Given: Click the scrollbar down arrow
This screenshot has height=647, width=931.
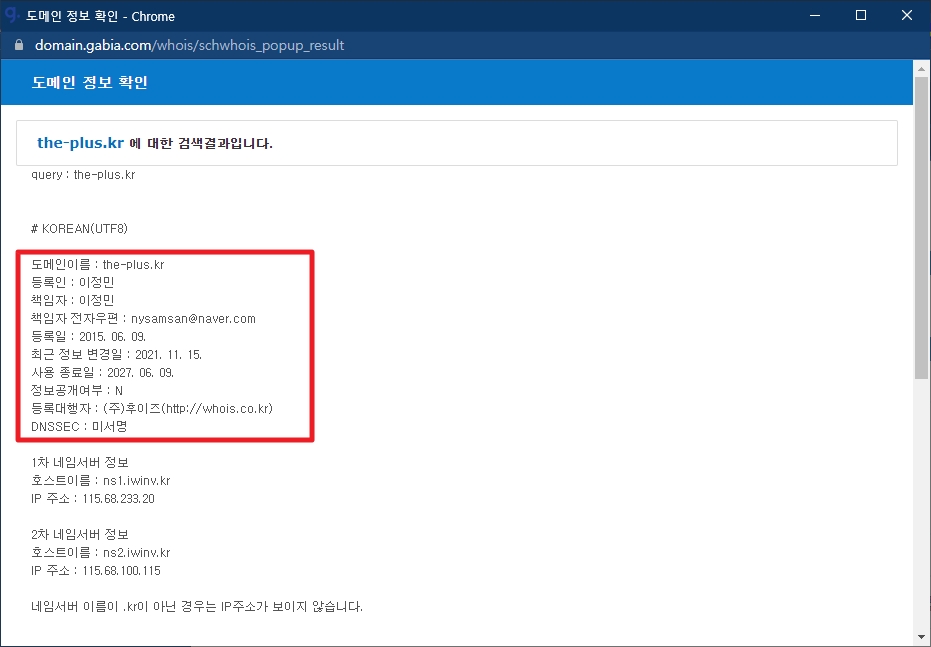Looking at the screenshot, I should click(922, 638).
